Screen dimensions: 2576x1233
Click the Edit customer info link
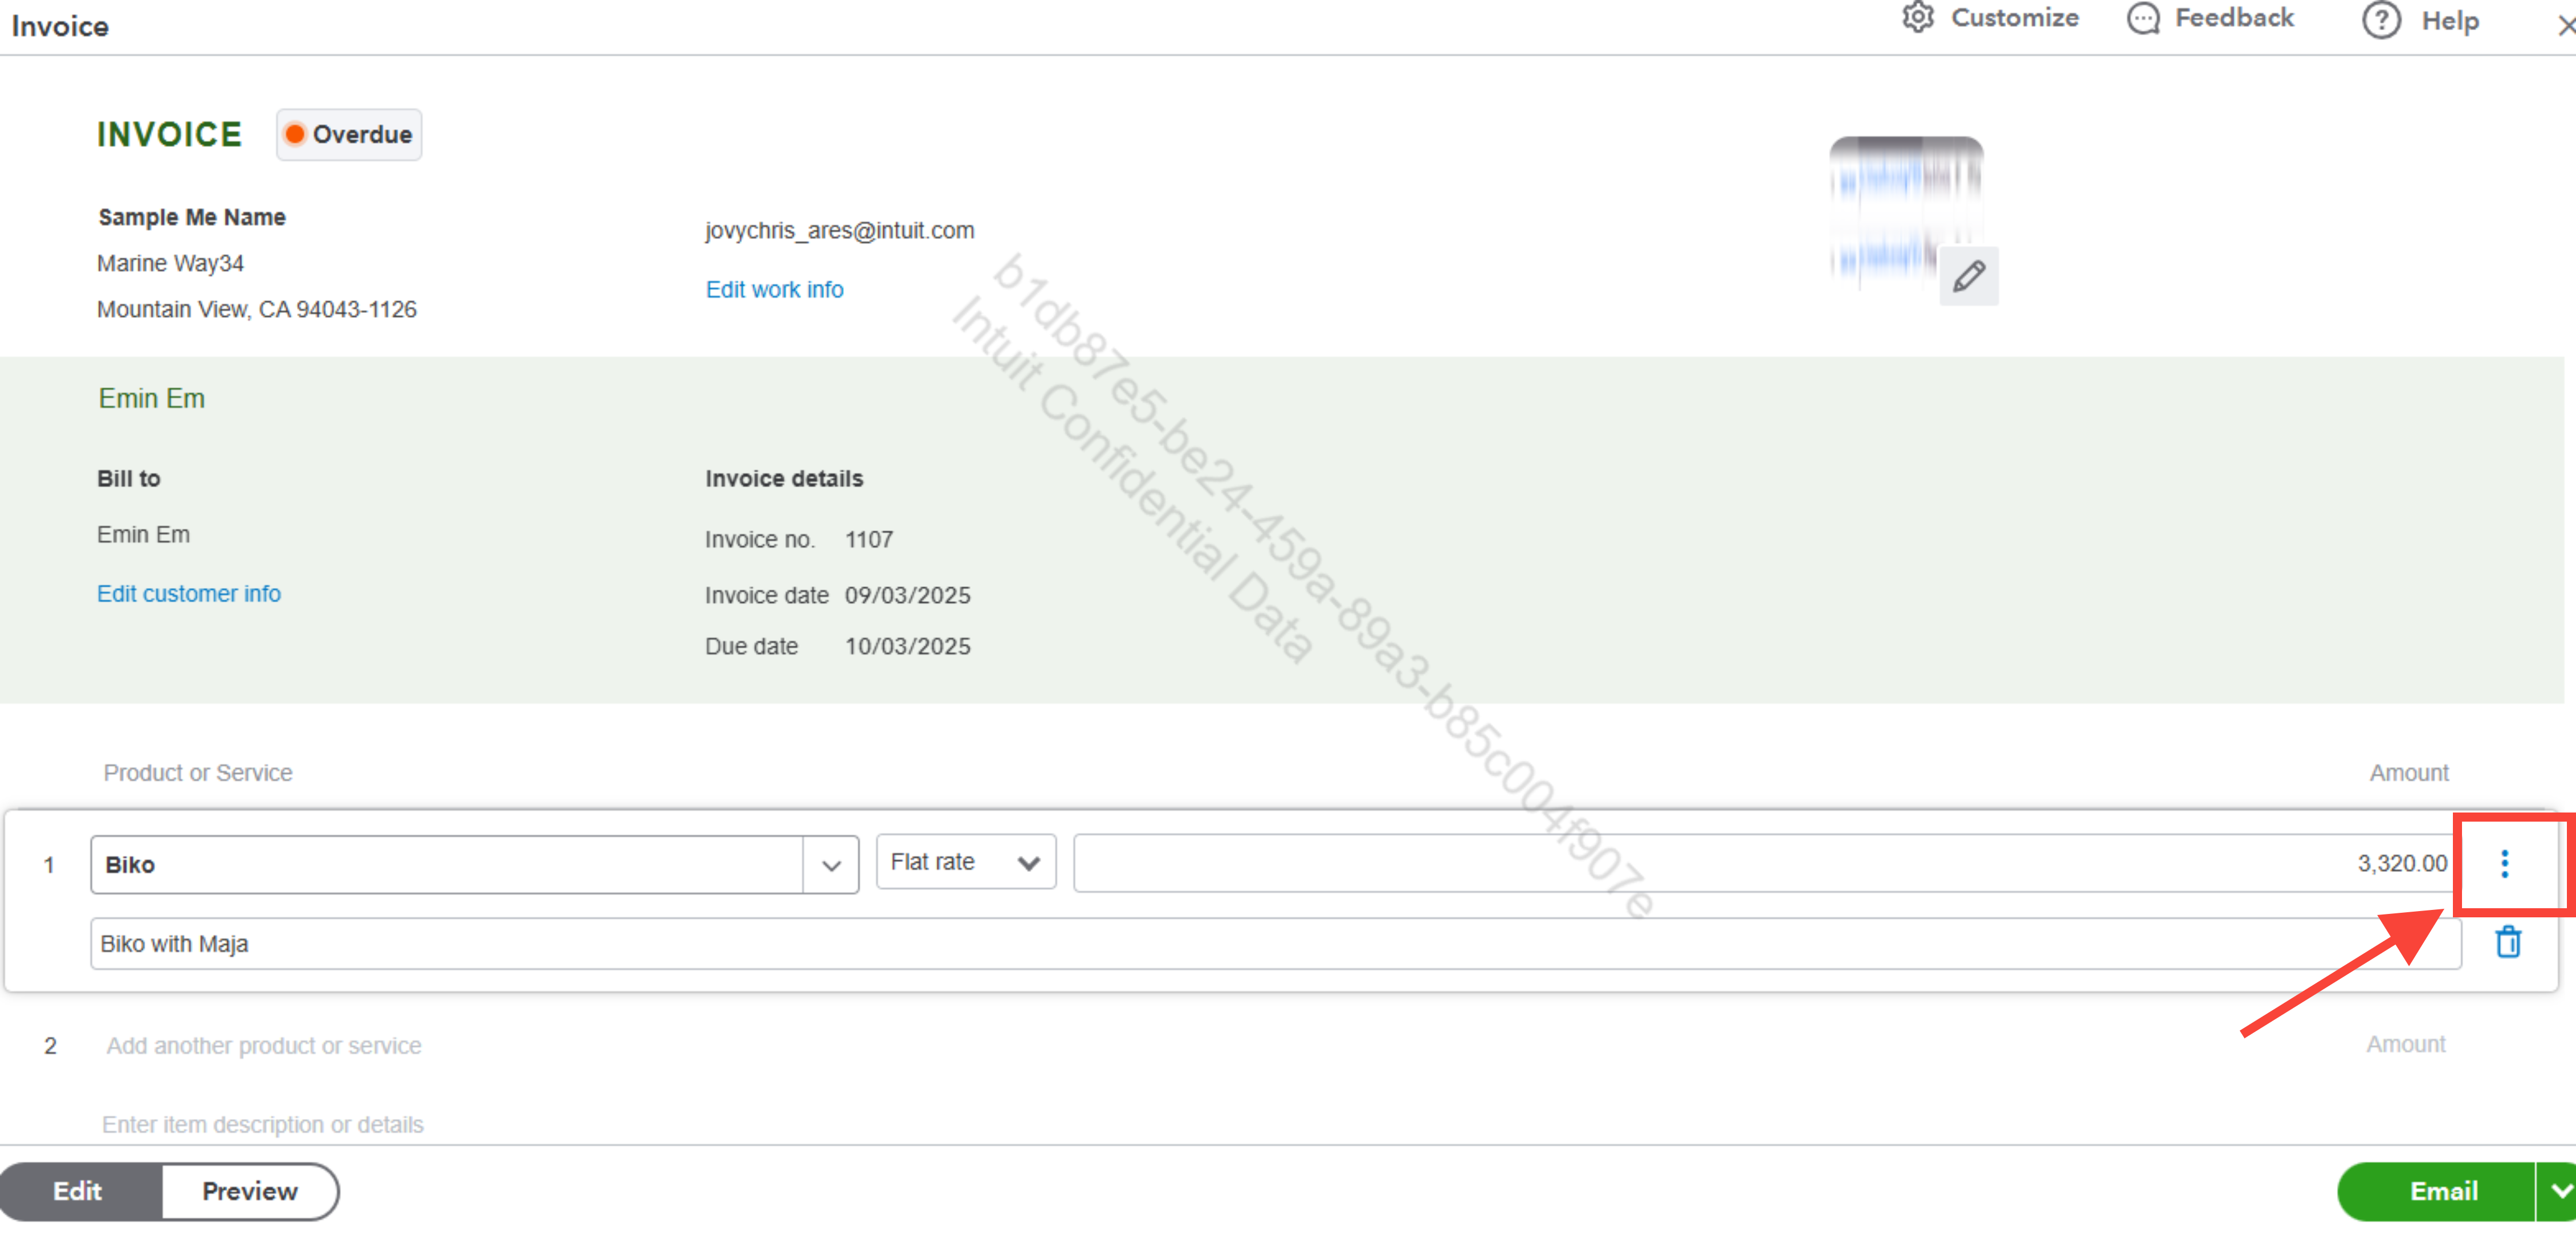188,593
